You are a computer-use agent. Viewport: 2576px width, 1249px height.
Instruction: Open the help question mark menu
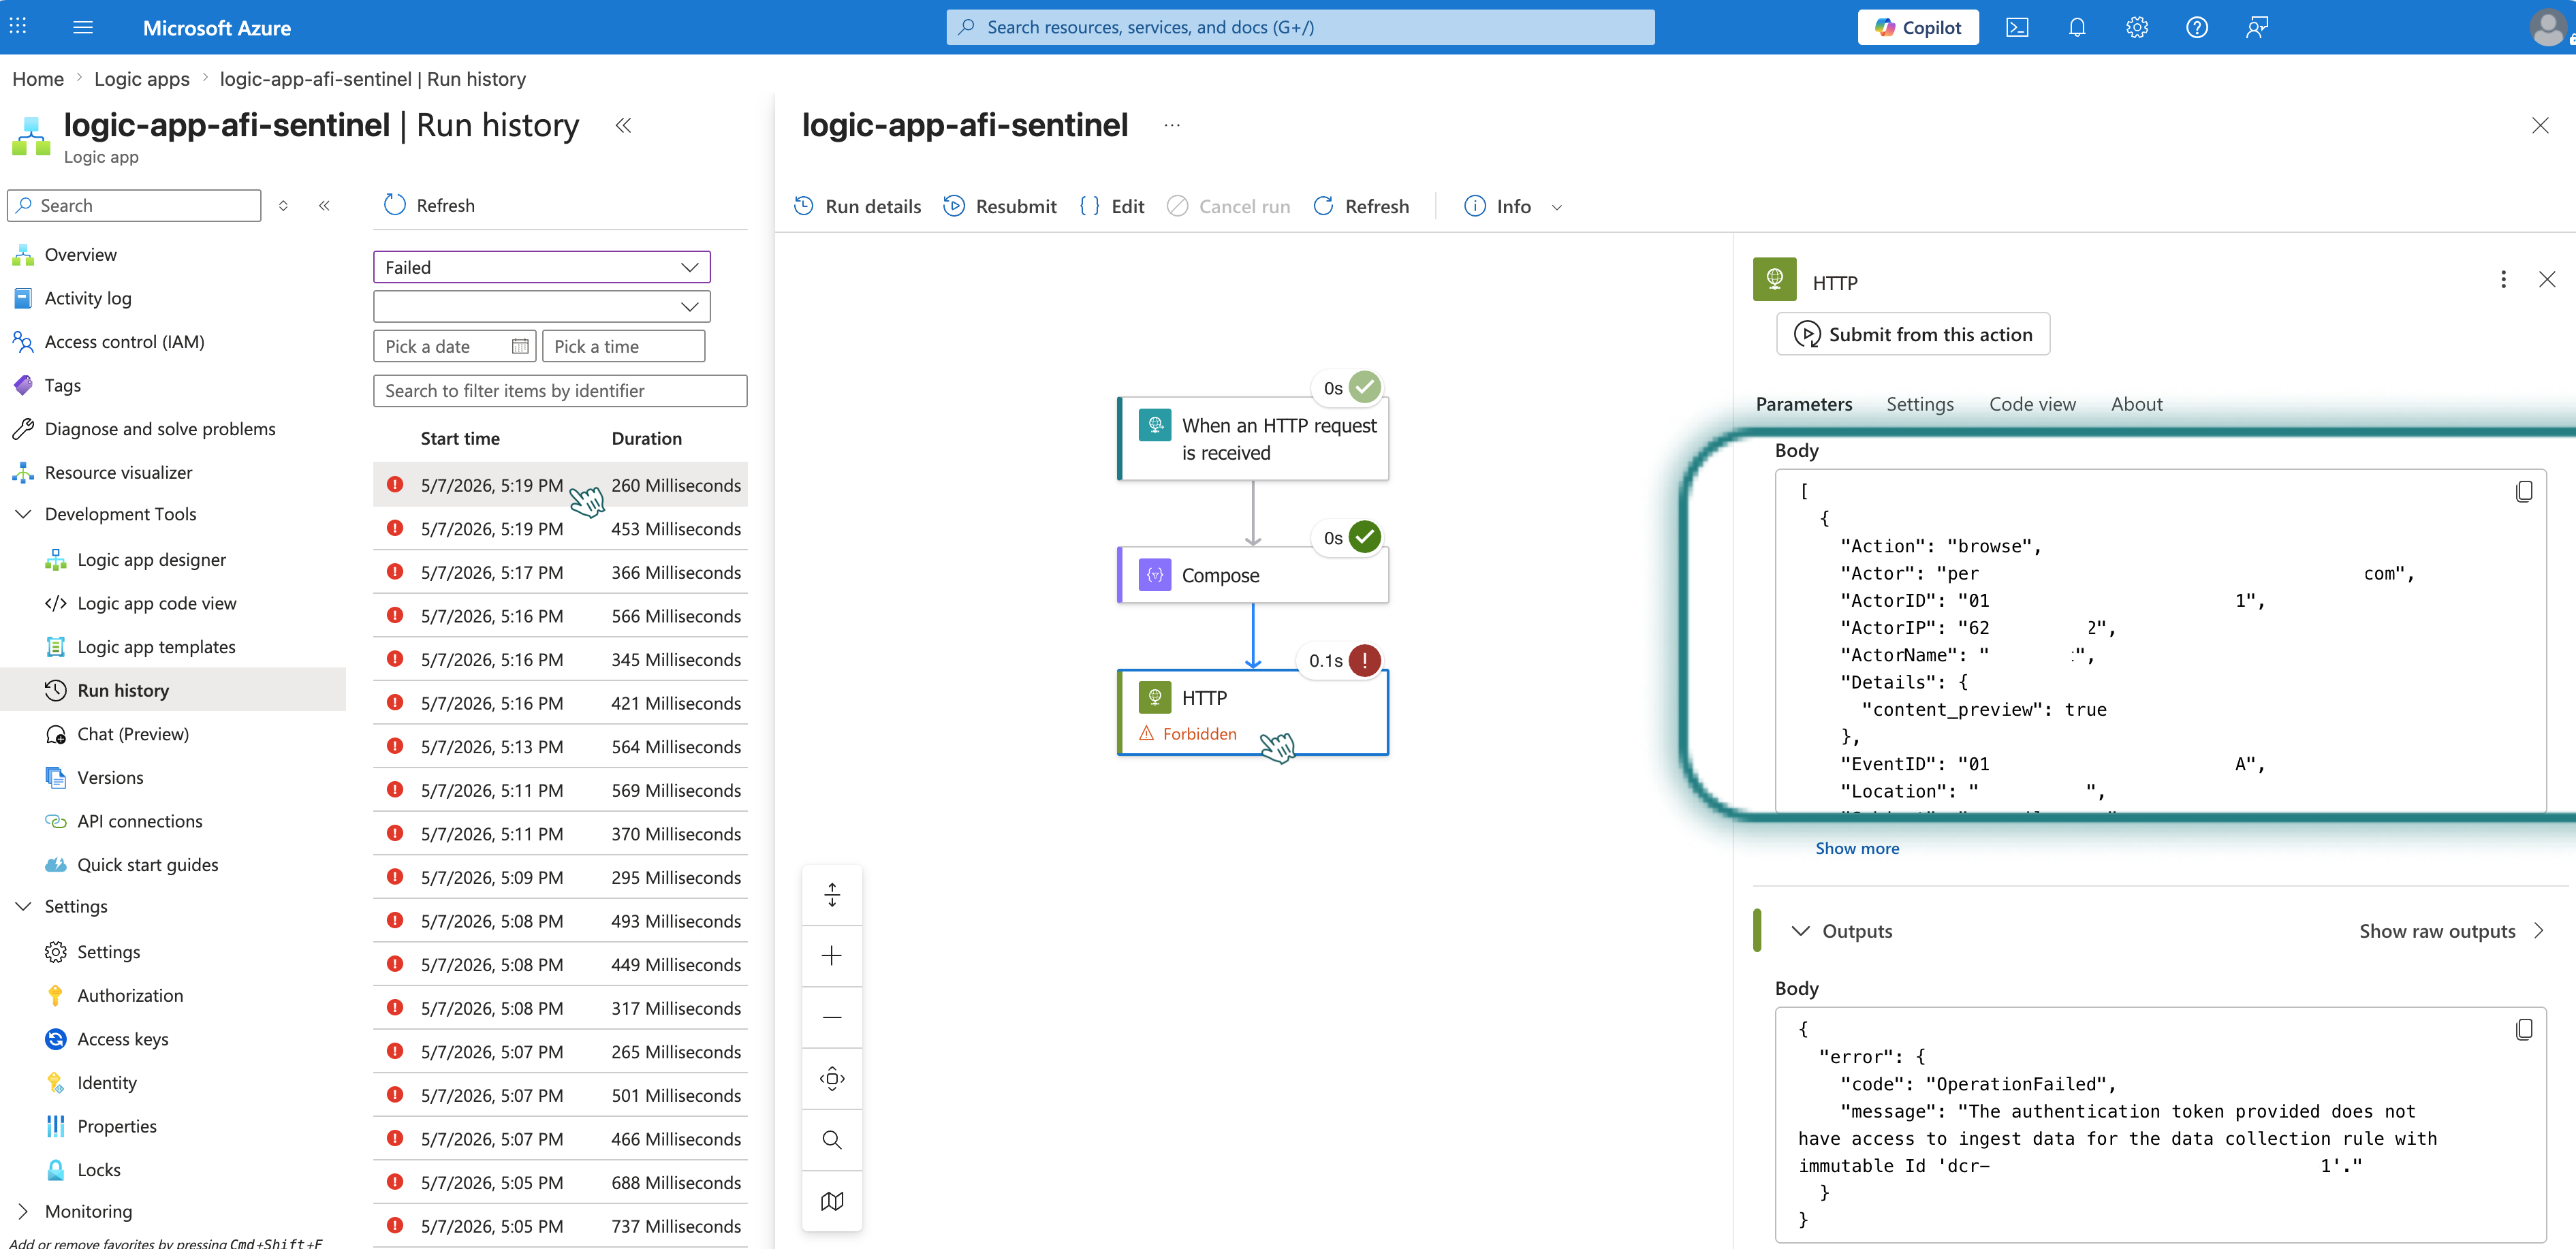(2197, 27)
